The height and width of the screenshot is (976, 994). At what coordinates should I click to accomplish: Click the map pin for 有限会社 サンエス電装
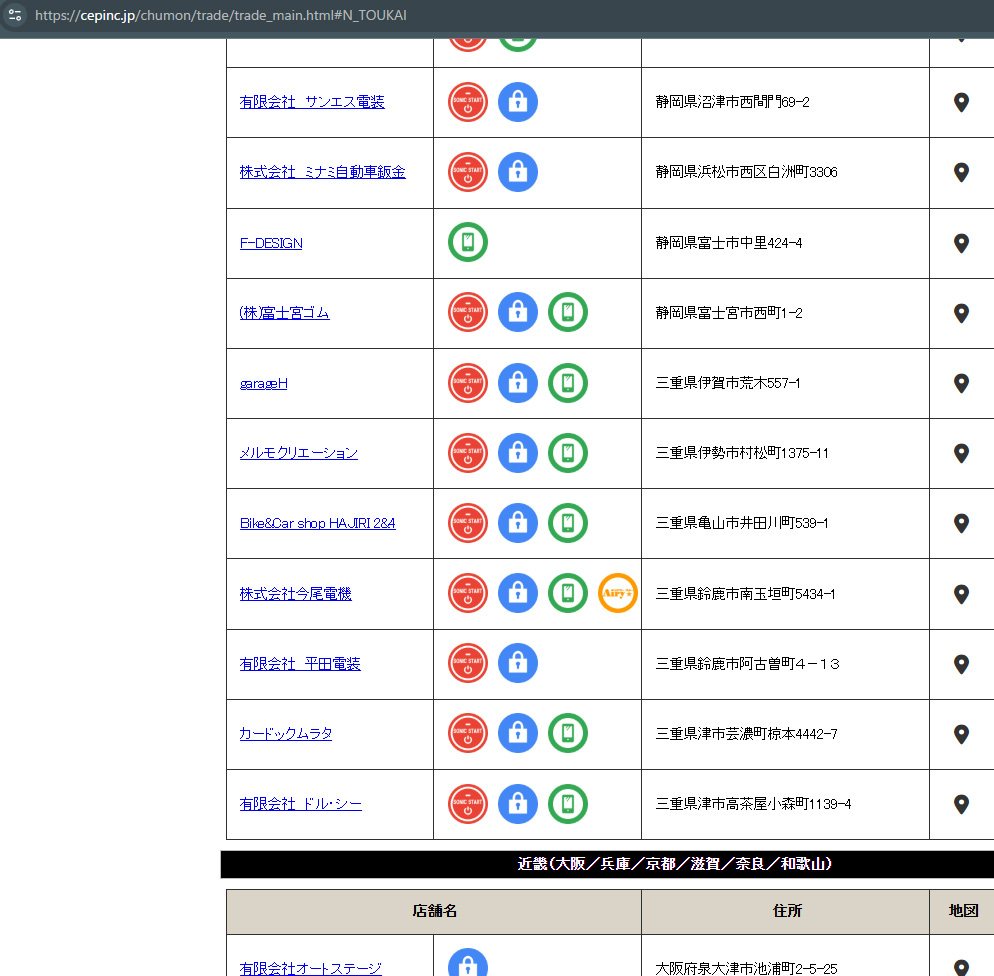[961, 102]
